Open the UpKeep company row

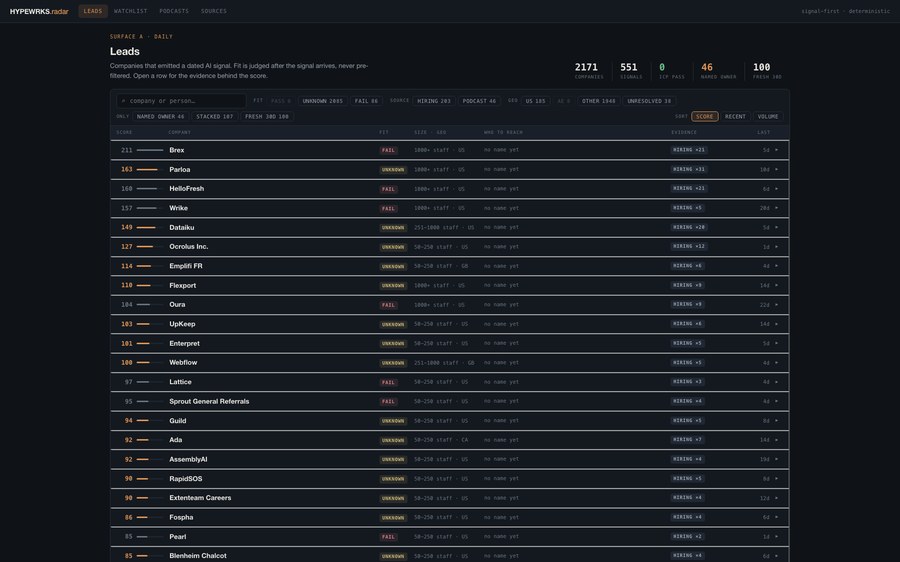(449, 324)
